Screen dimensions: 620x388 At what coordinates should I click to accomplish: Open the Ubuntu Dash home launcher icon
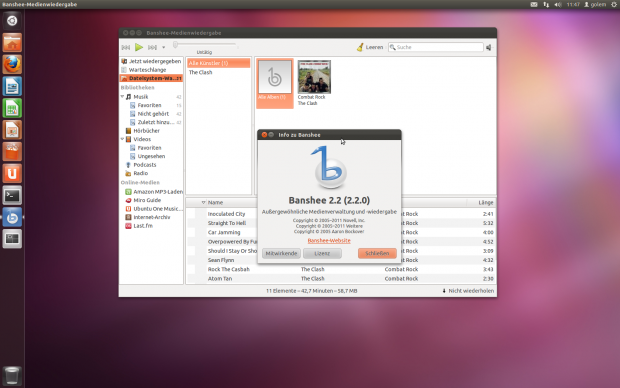coord(12,21)
